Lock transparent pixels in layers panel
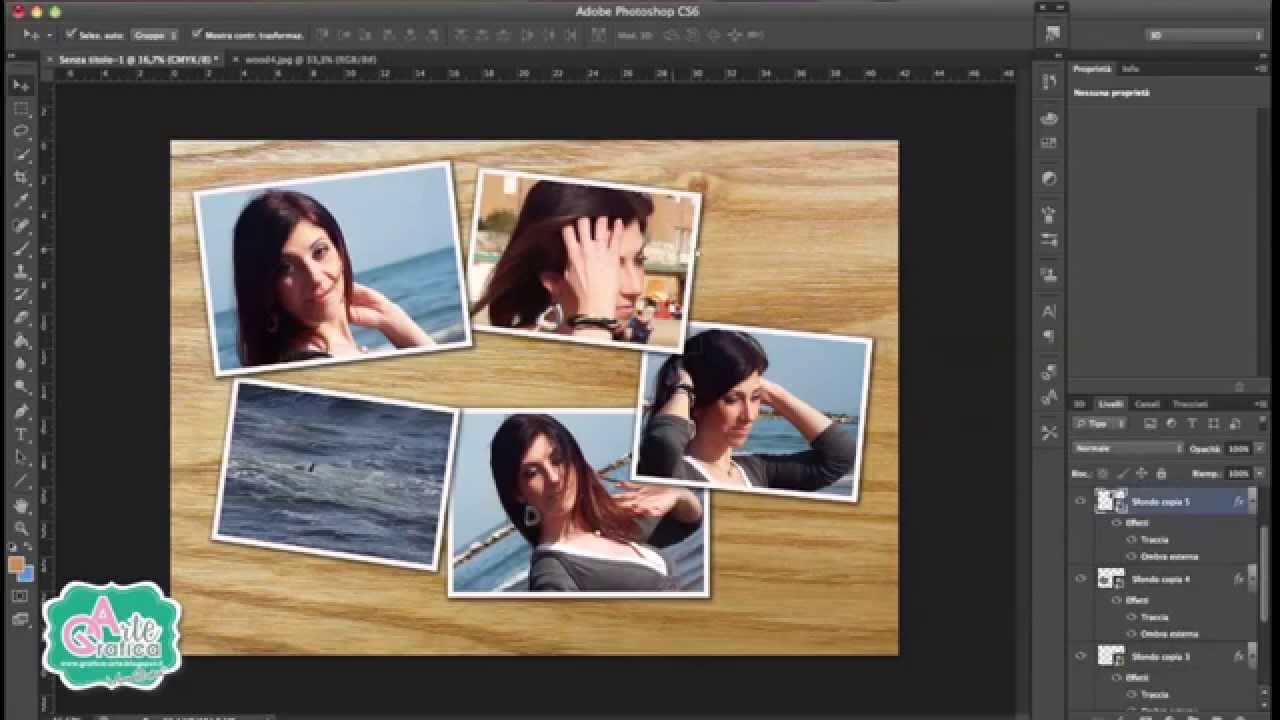 click(1103, 473)
